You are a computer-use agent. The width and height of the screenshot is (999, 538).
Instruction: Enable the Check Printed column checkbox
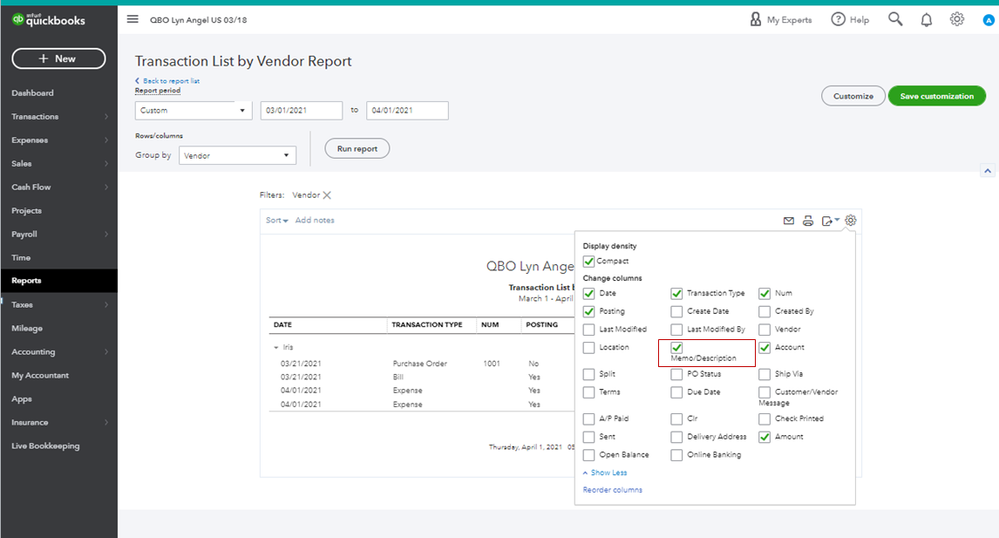pyautogui.click(x=765, y=419)
